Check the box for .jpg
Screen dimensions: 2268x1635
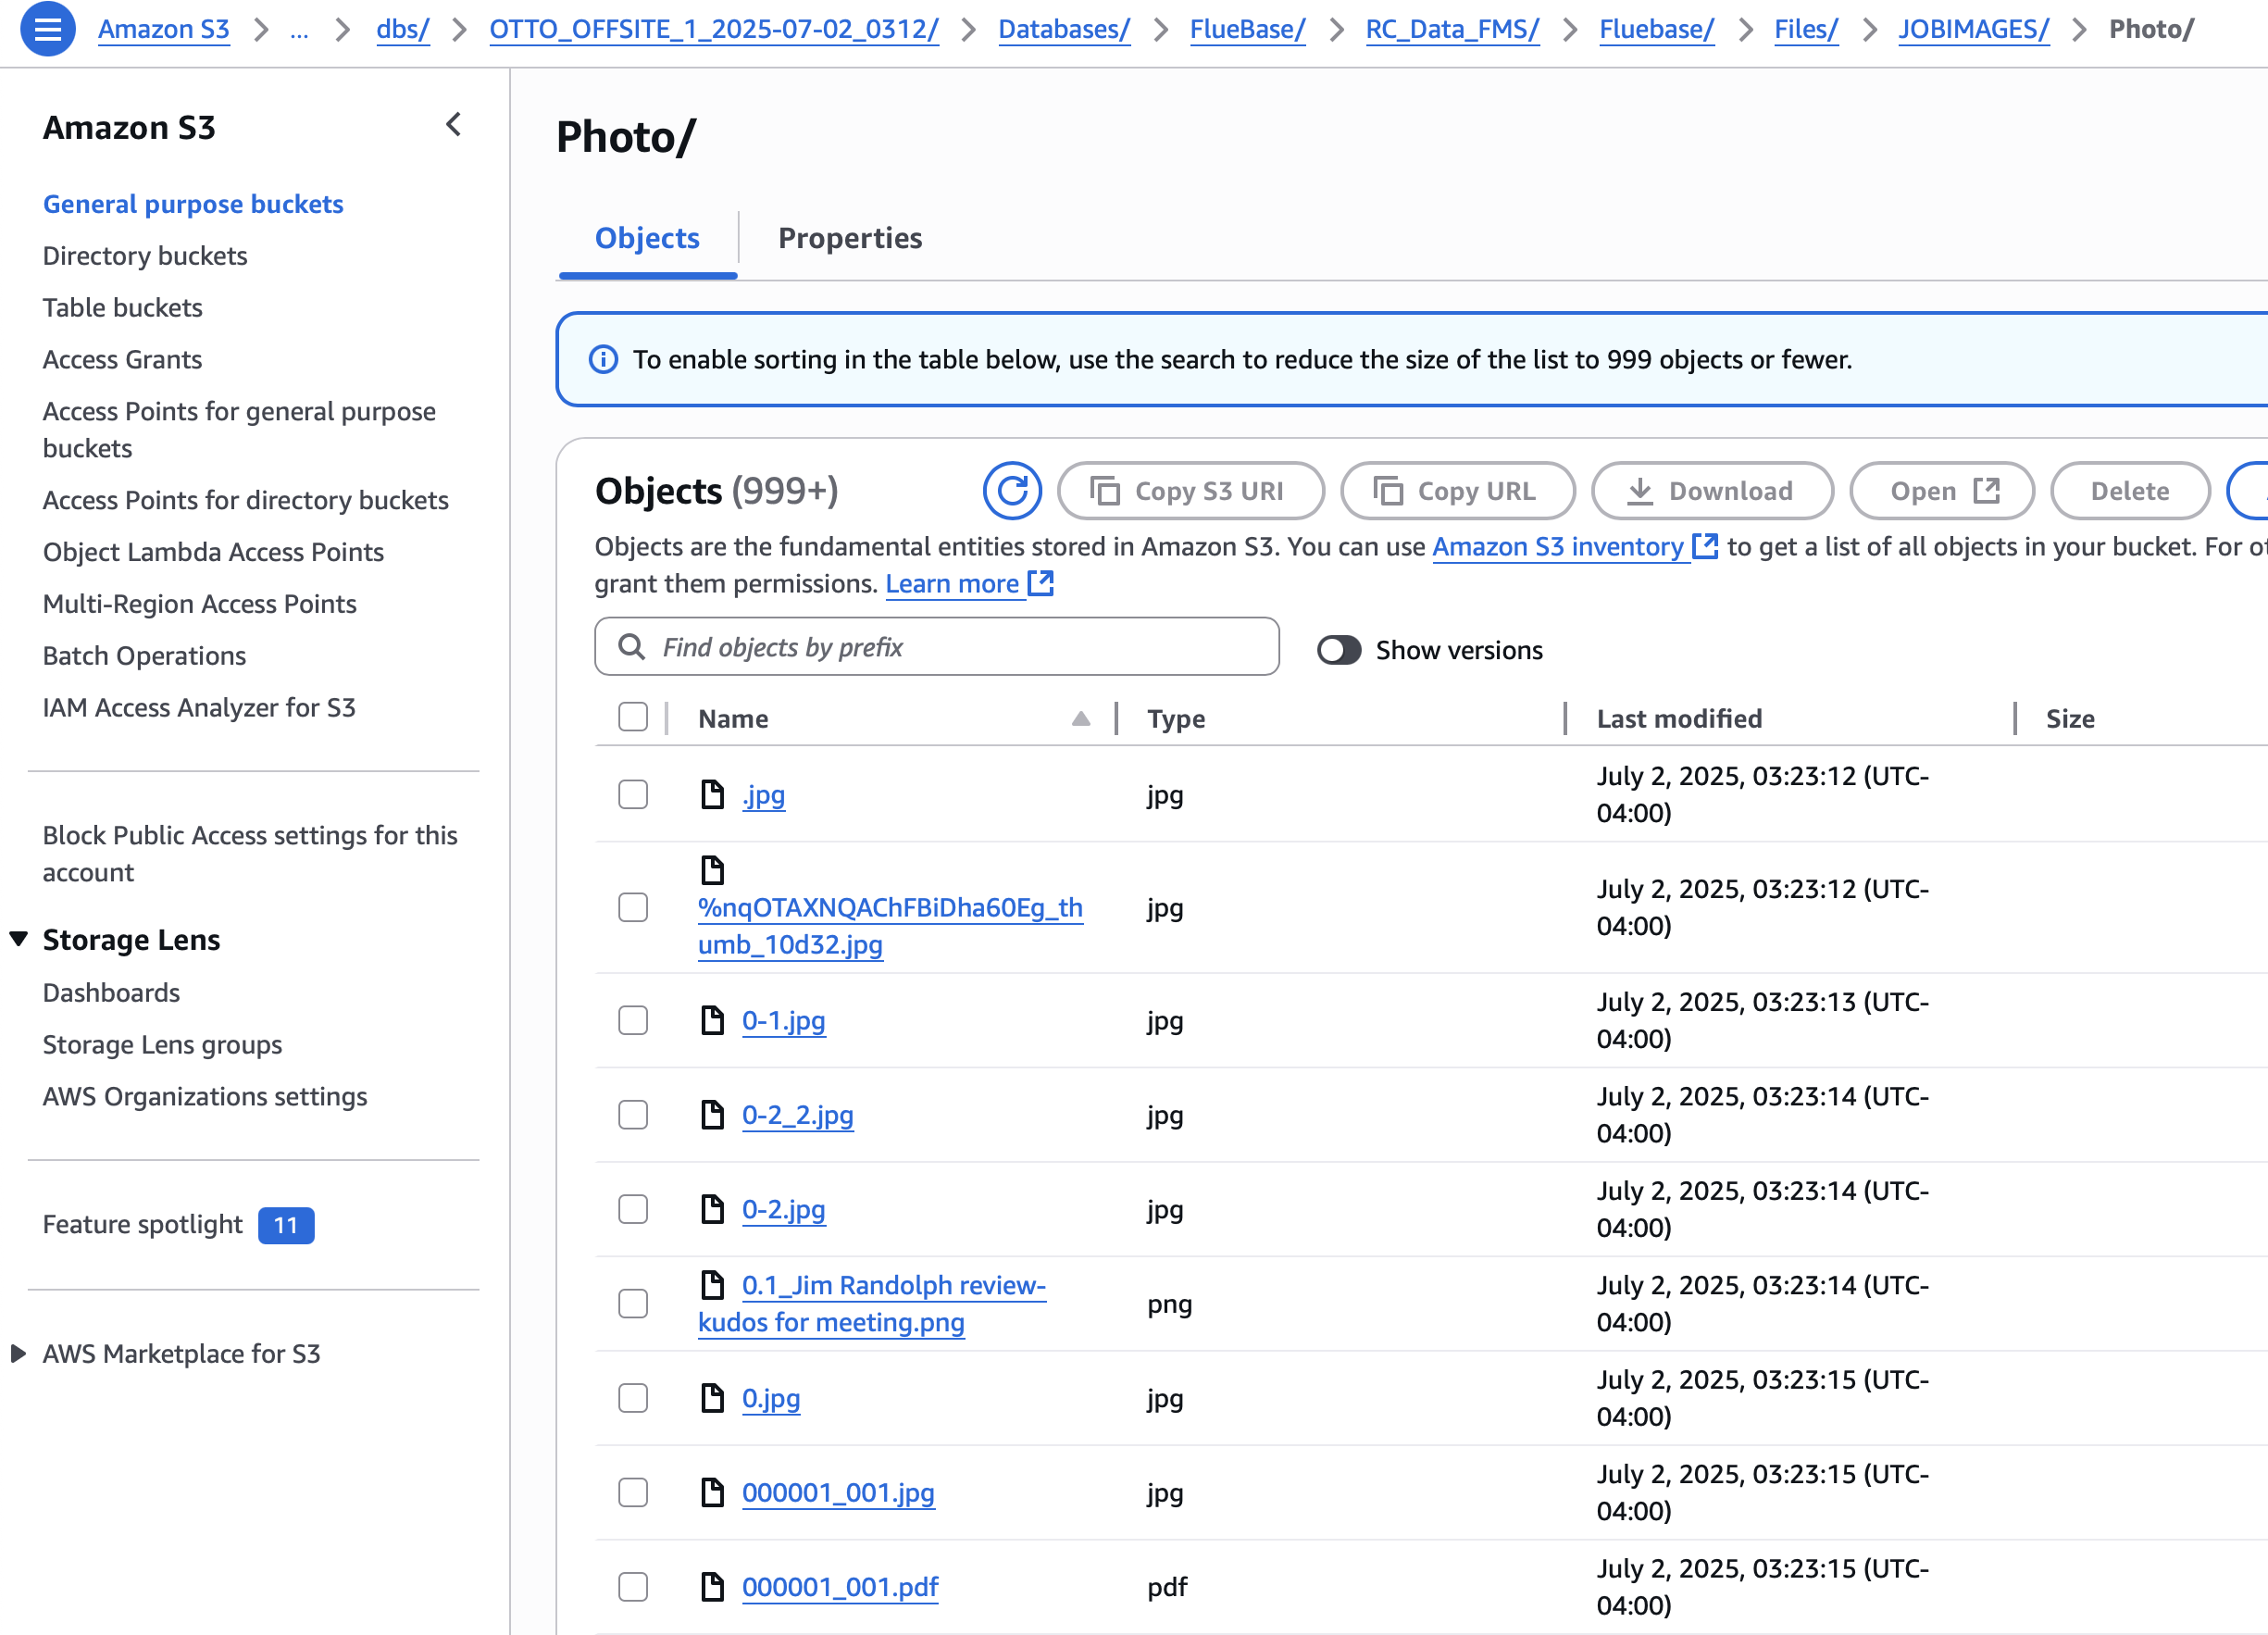pyautogui.click(x=633, y=795)
